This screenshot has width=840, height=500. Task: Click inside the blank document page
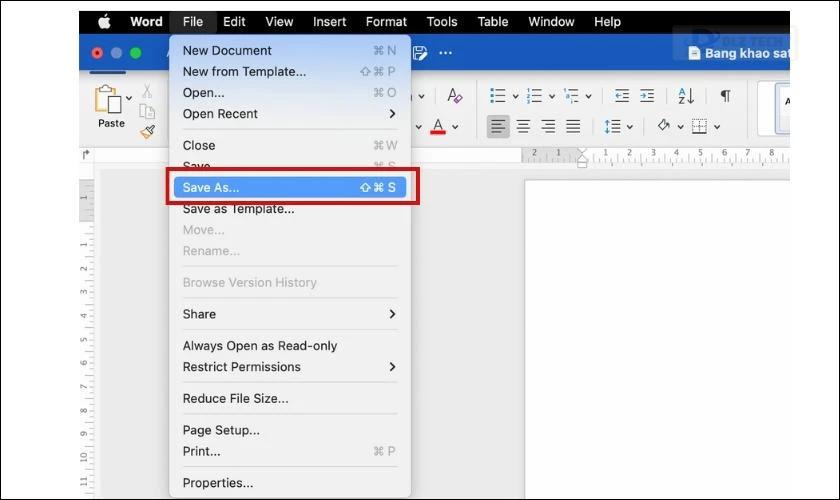[657, 339]
